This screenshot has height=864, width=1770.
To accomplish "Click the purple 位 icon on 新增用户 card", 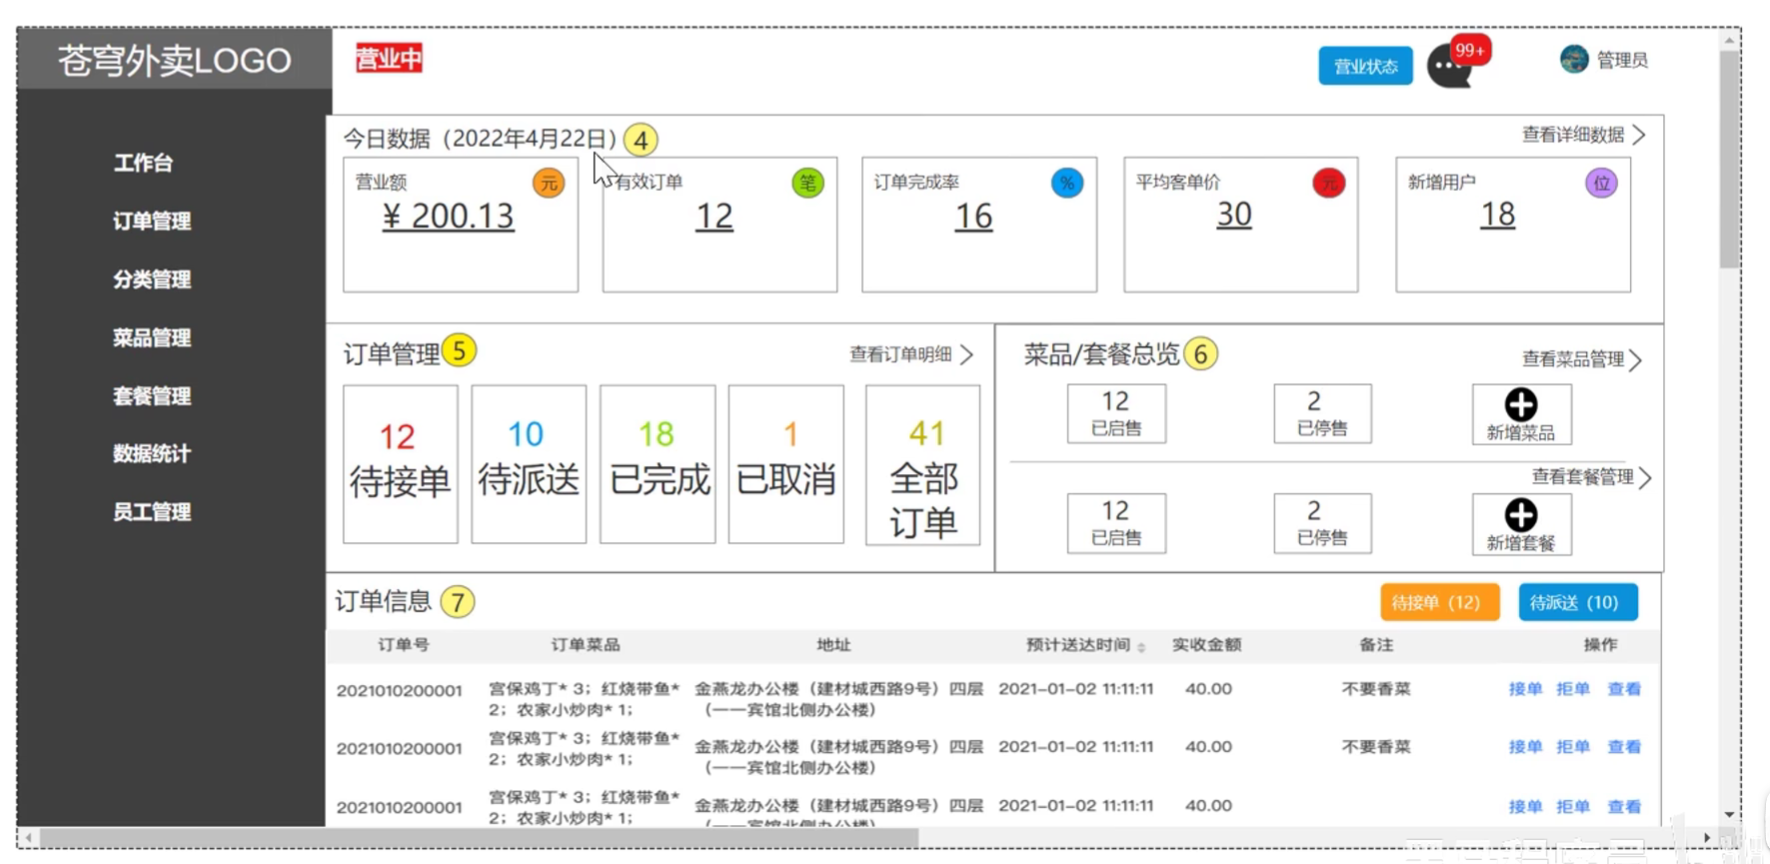I will [1601, 183].
